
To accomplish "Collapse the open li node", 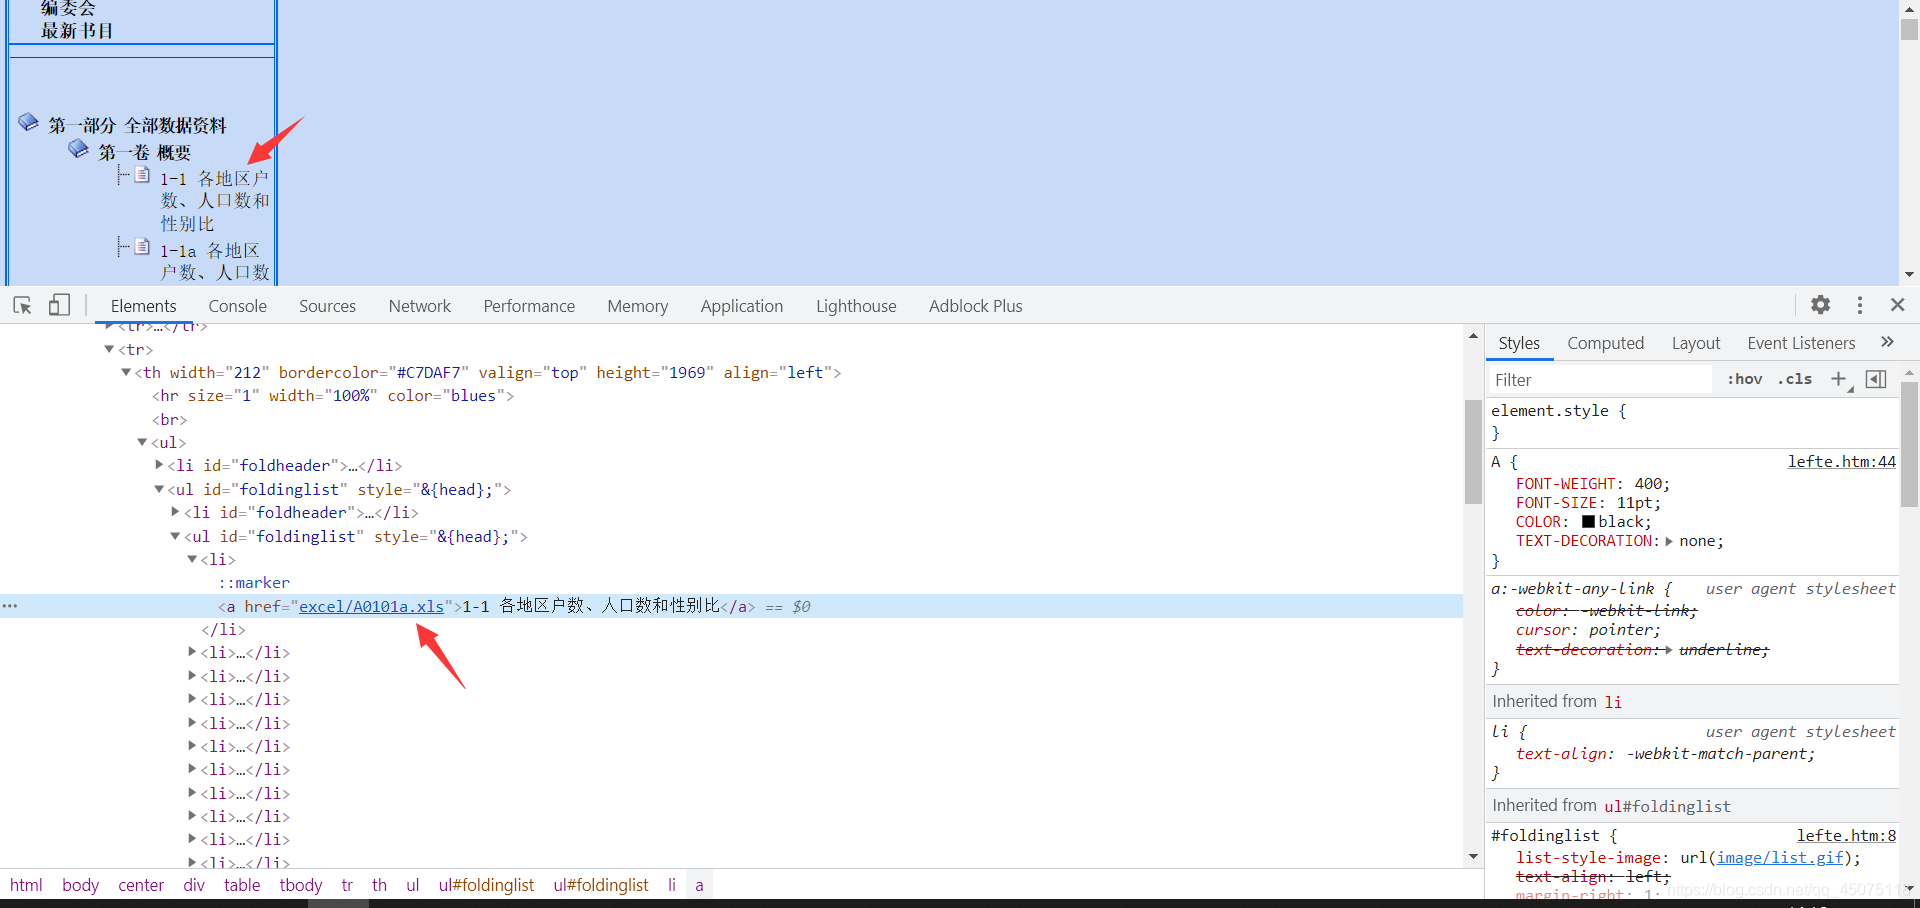I will click(x=192, y=559).
